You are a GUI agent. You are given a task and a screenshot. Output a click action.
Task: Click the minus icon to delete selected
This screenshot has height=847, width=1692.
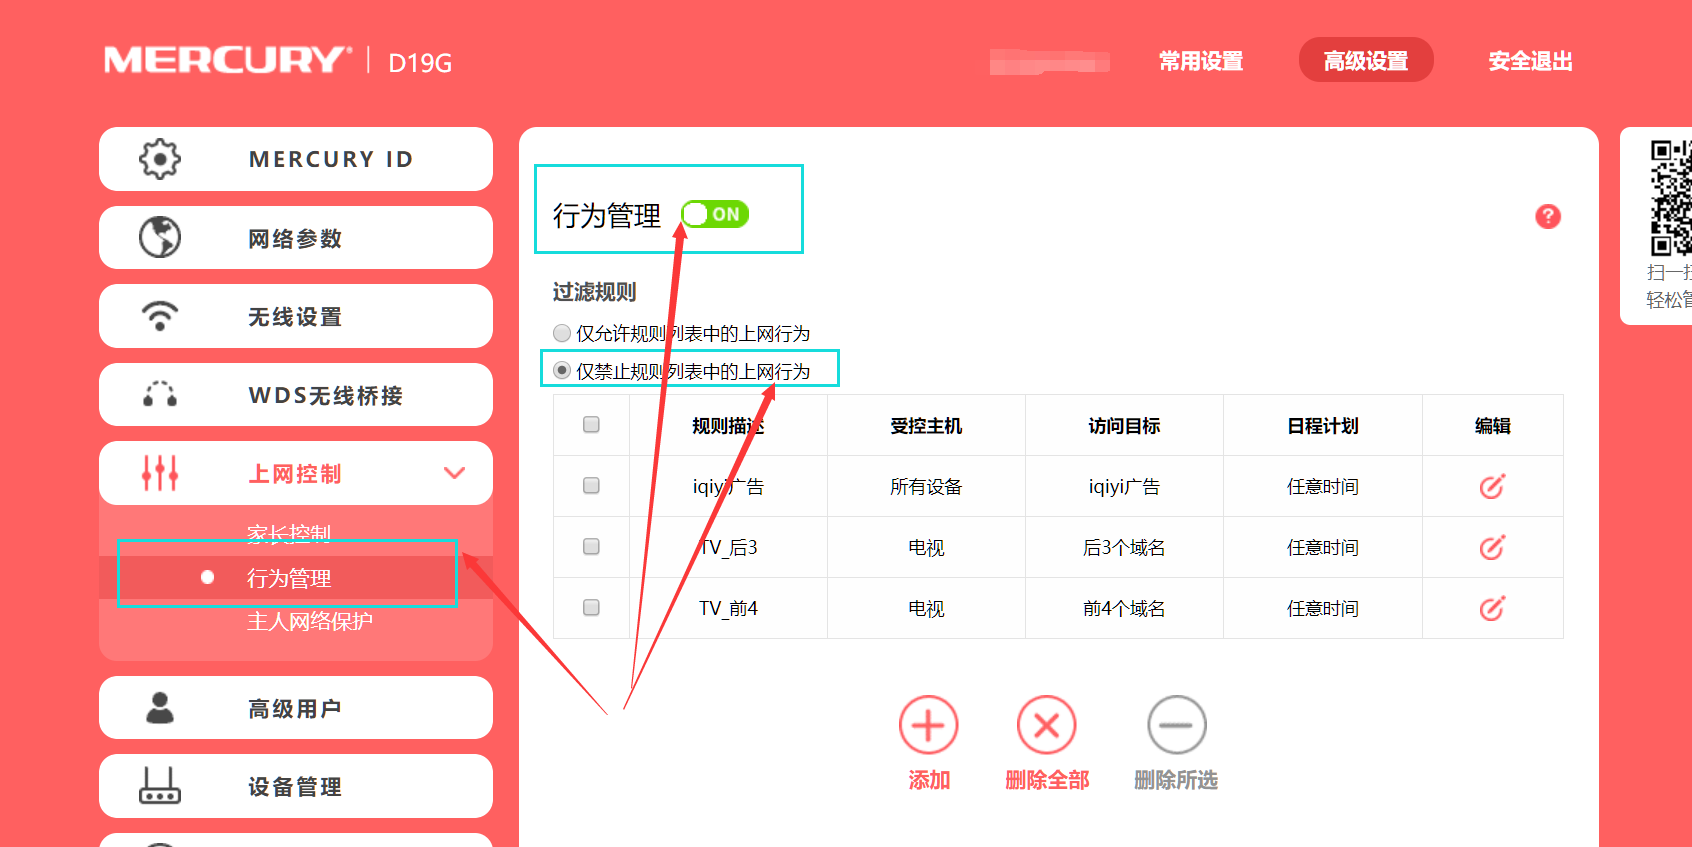point(1176,725)
